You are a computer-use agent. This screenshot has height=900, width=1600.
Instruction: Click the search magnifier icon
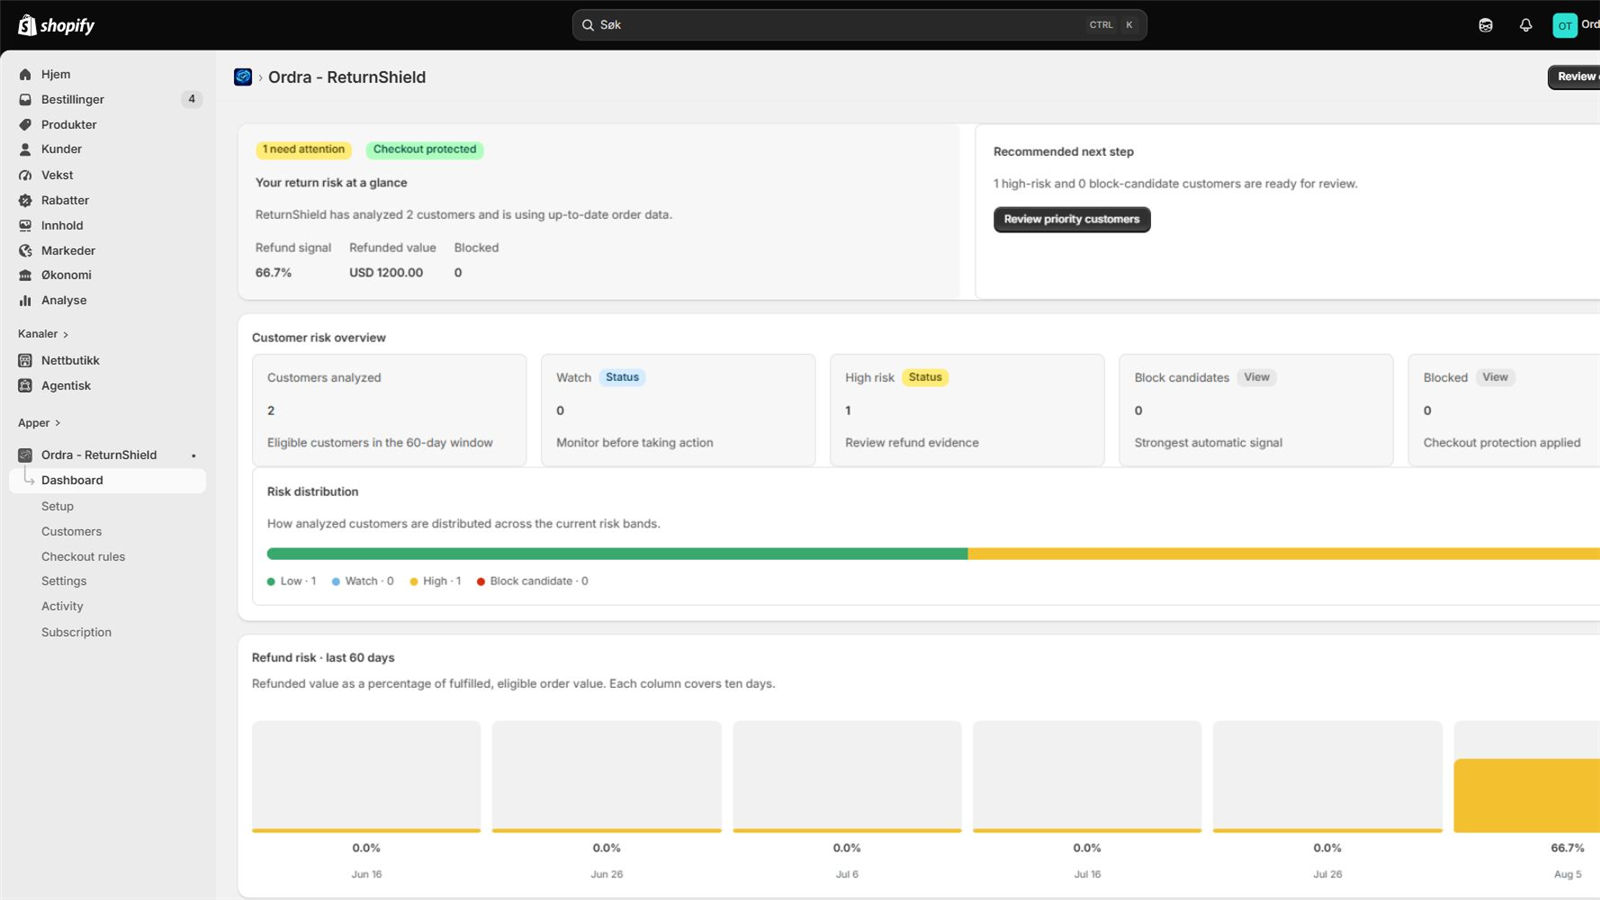point(588,25)
